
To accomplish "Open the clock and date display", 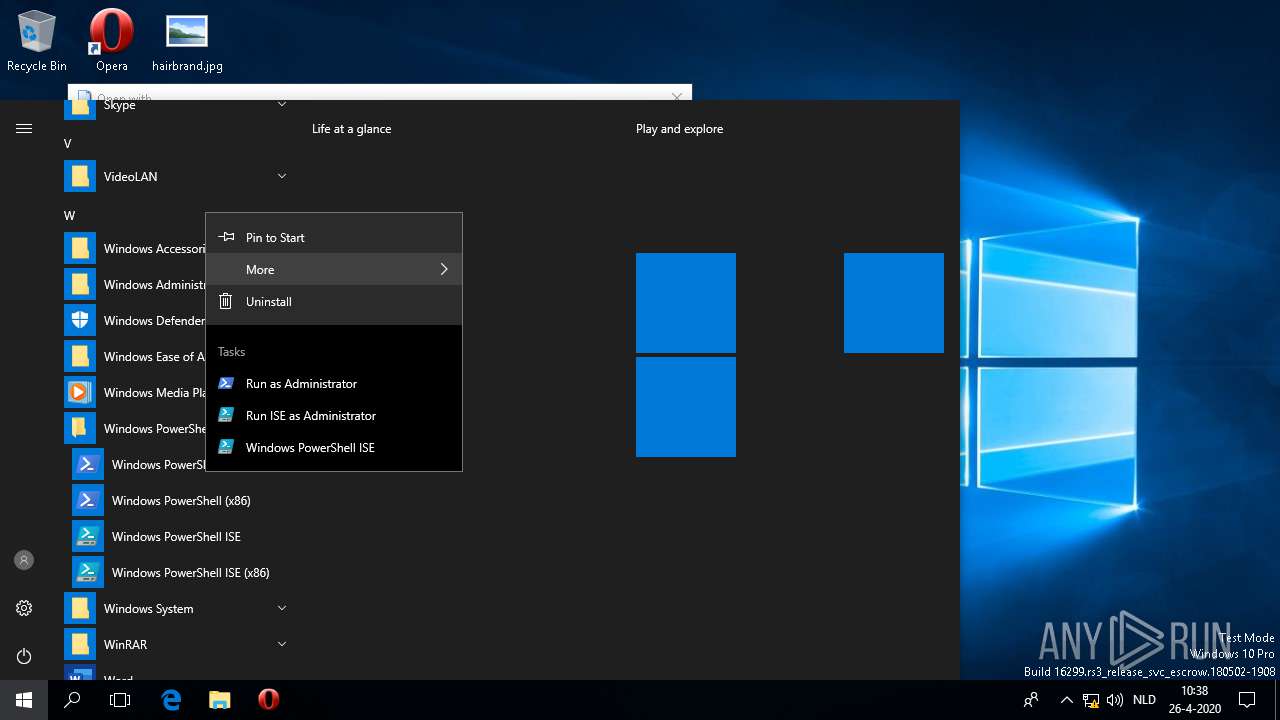I will pyautogui.click(x=1194, y=700).
